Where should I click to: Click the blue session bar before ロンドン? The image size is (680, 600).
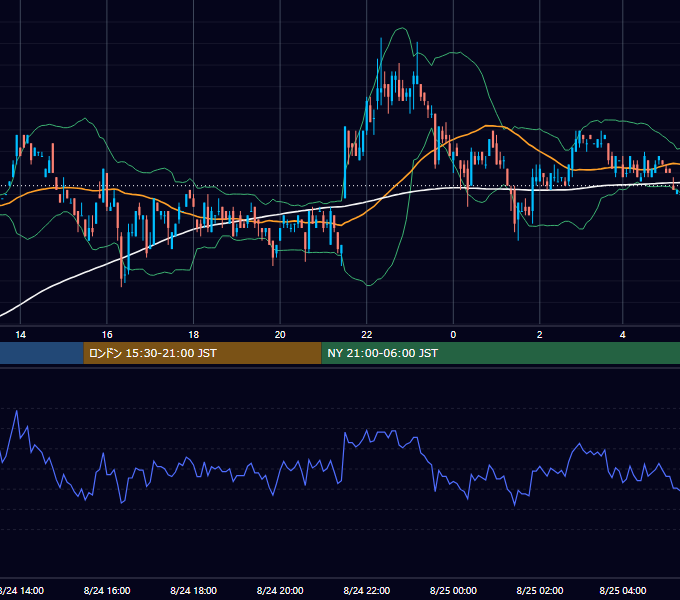42,353
